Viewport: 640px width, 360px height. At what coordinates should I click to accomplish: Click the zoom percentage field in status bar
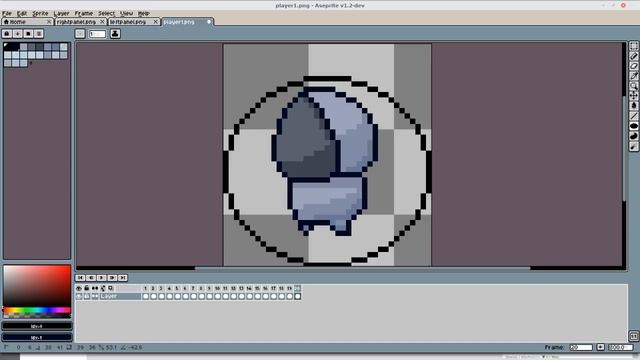[621, 347]
